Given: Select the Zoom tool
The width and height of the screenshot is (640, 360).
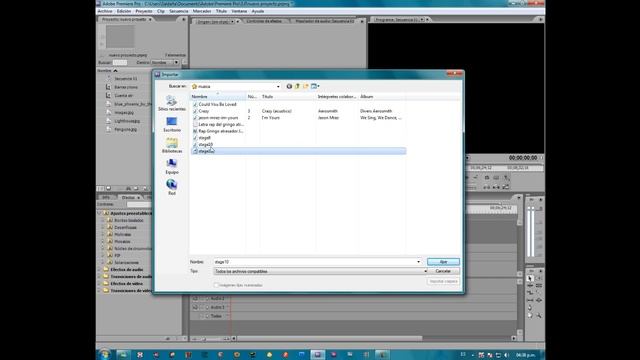Looking at the screenshot, I should 539,316.
